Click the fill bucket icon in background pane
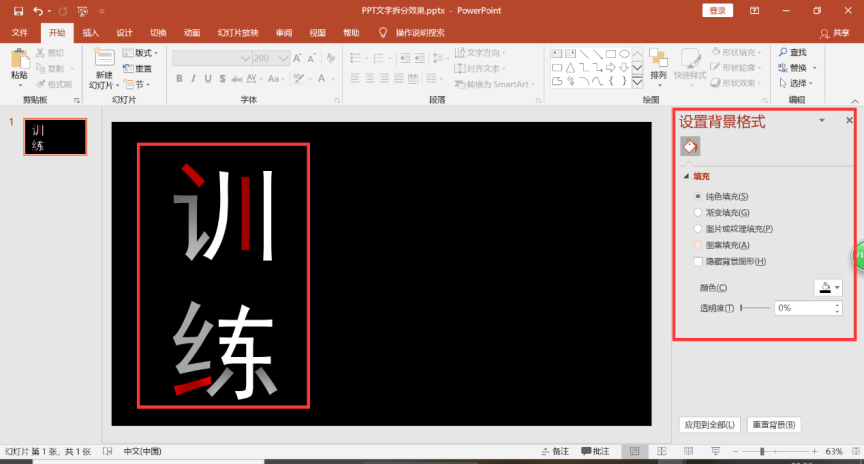The width and height of the screenshot is (864, 464). point(690,146)
